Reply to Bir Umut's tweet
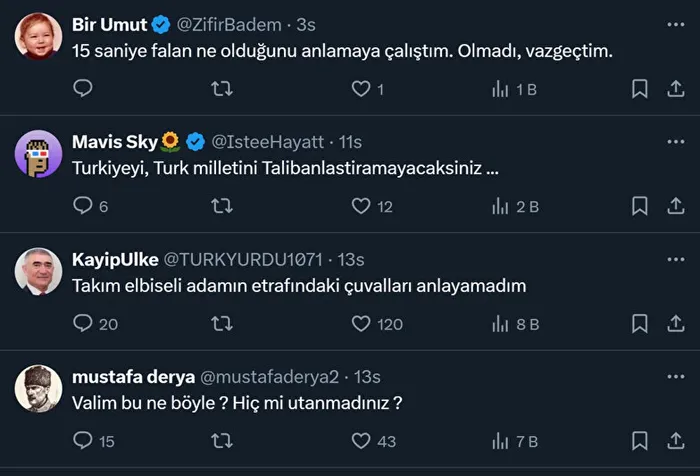 84,89
